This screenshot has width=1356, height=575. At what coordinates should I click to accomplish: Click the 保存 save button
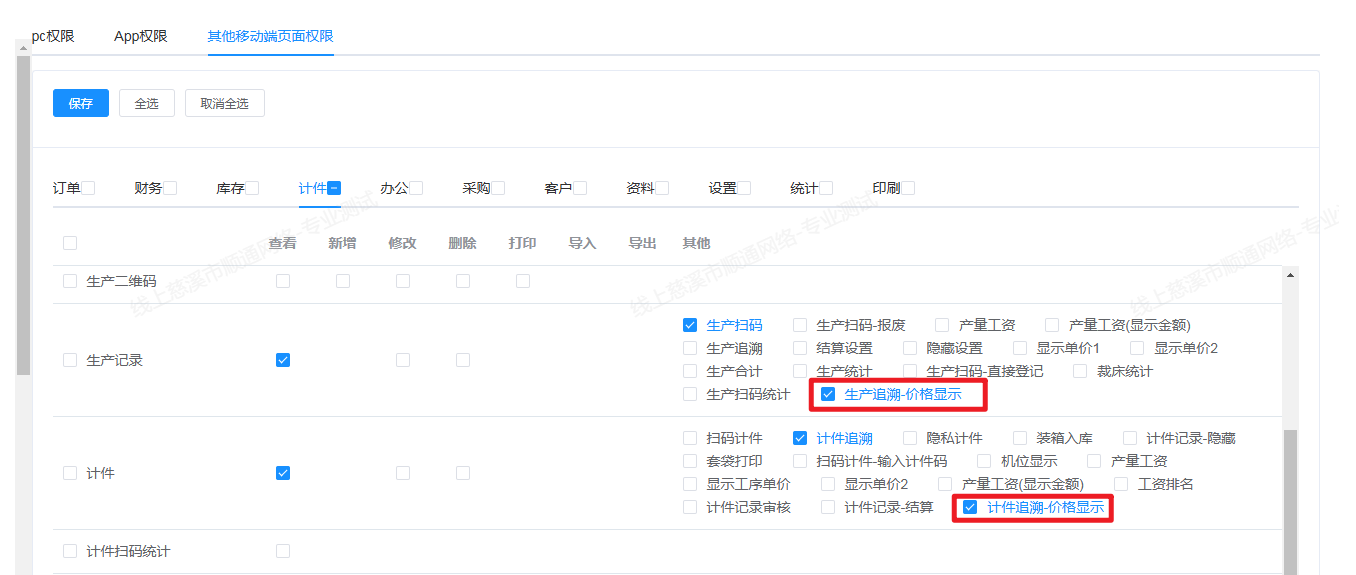[x=80, y=103]
